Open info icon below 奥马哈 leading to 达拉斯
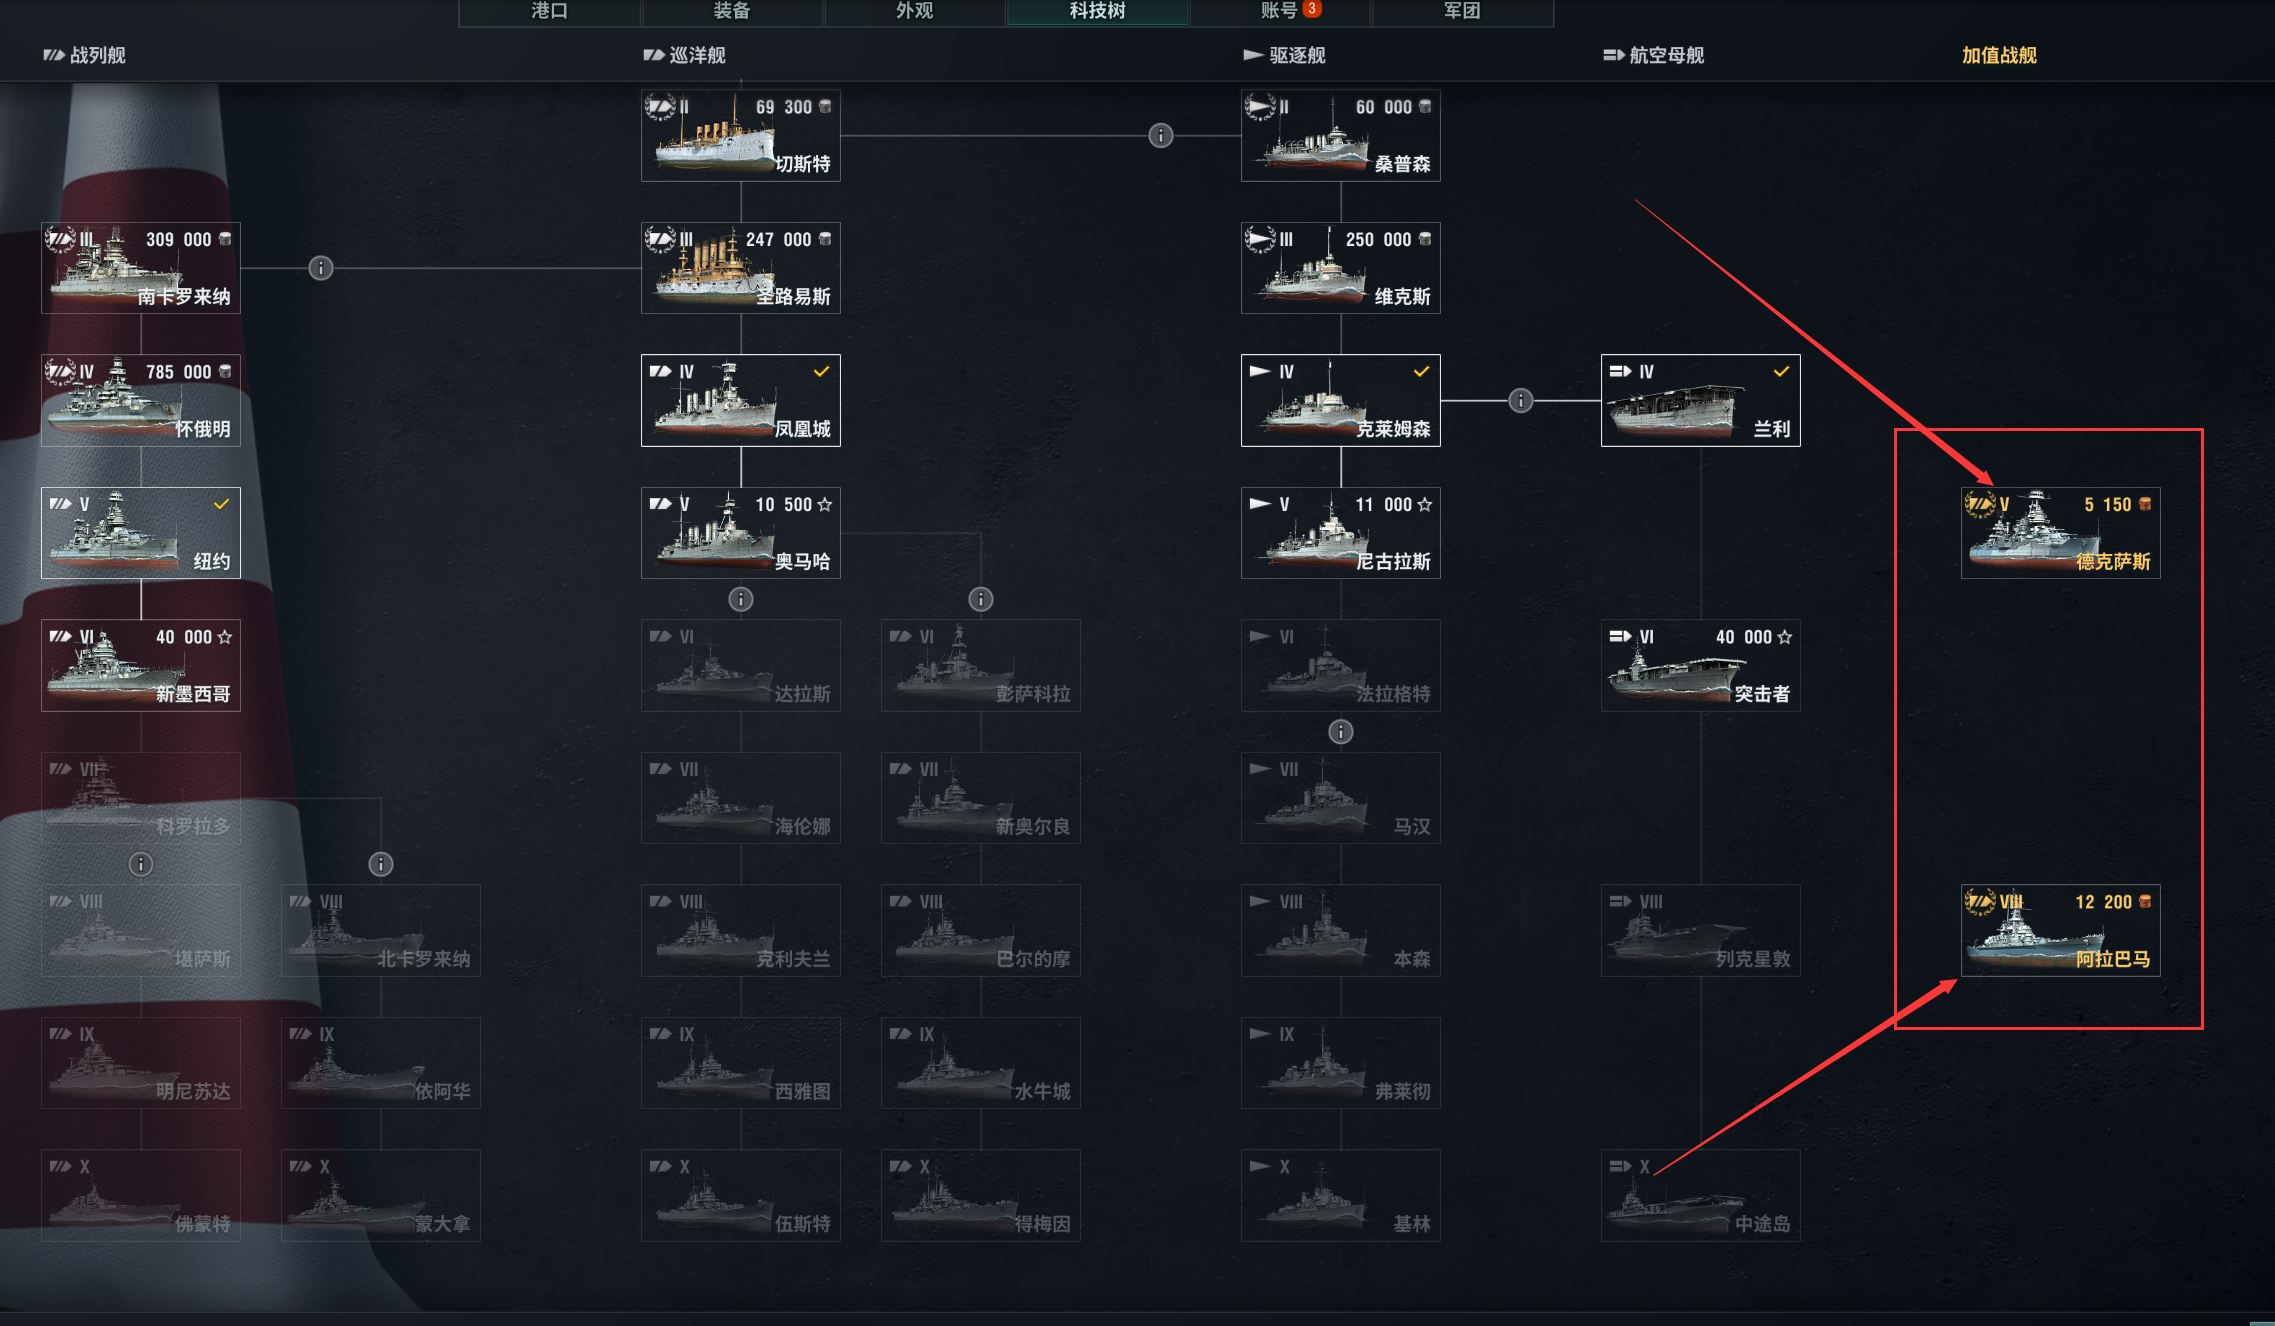 tap(740, 599)
